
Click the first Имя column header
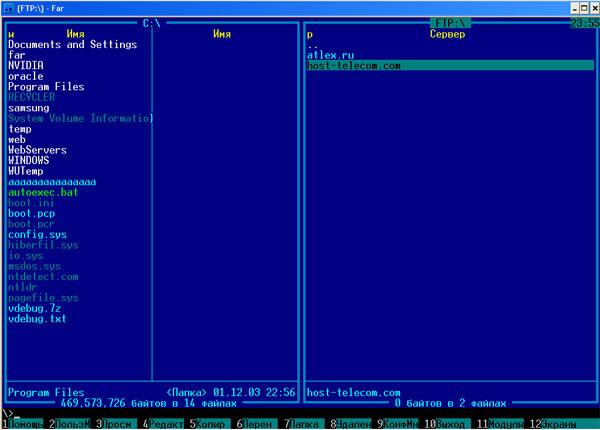[75, 34]
